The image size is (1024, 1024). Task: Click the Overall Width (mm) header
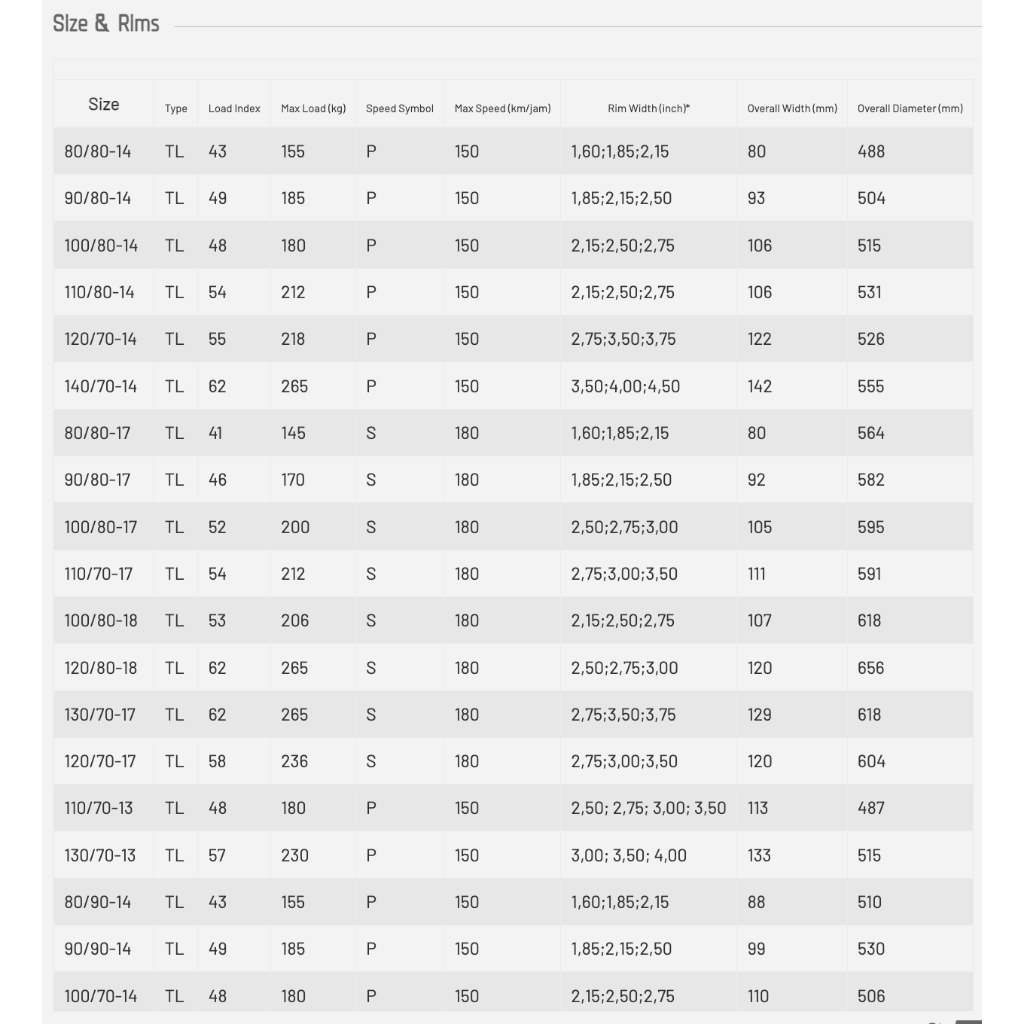pos(792,108)
